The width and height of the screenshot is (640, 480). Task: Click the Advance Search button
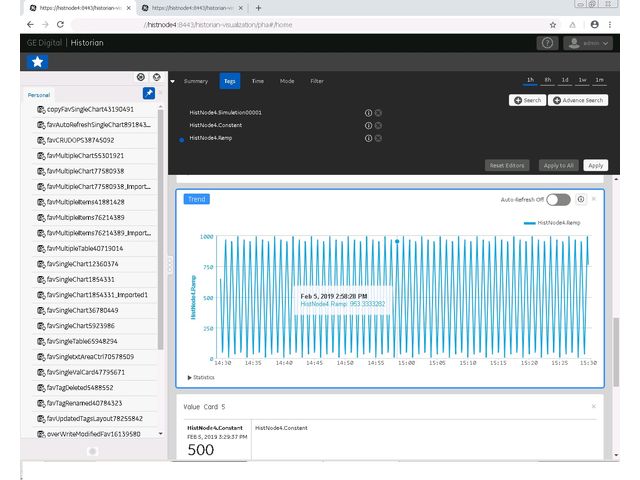pyautogui.click(x=577, y=100)
